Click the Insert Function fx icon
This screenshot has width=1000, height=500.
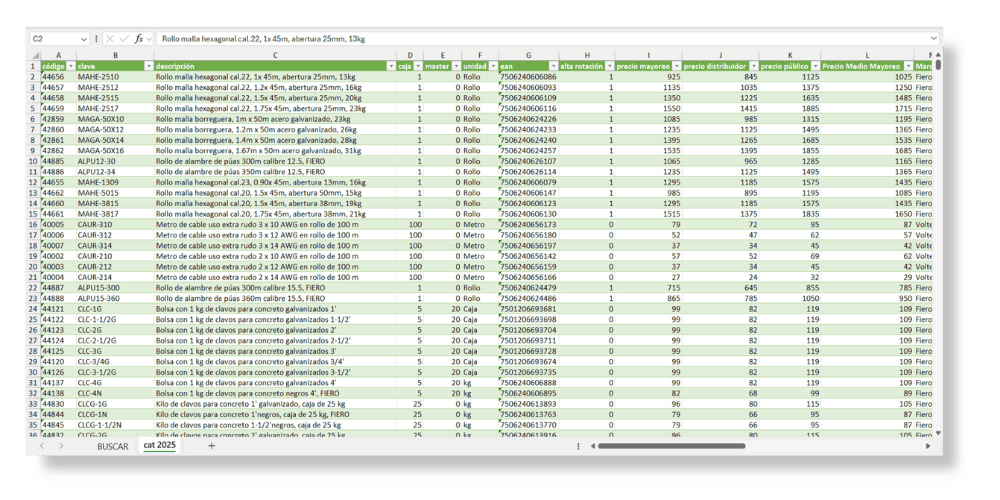139,38
